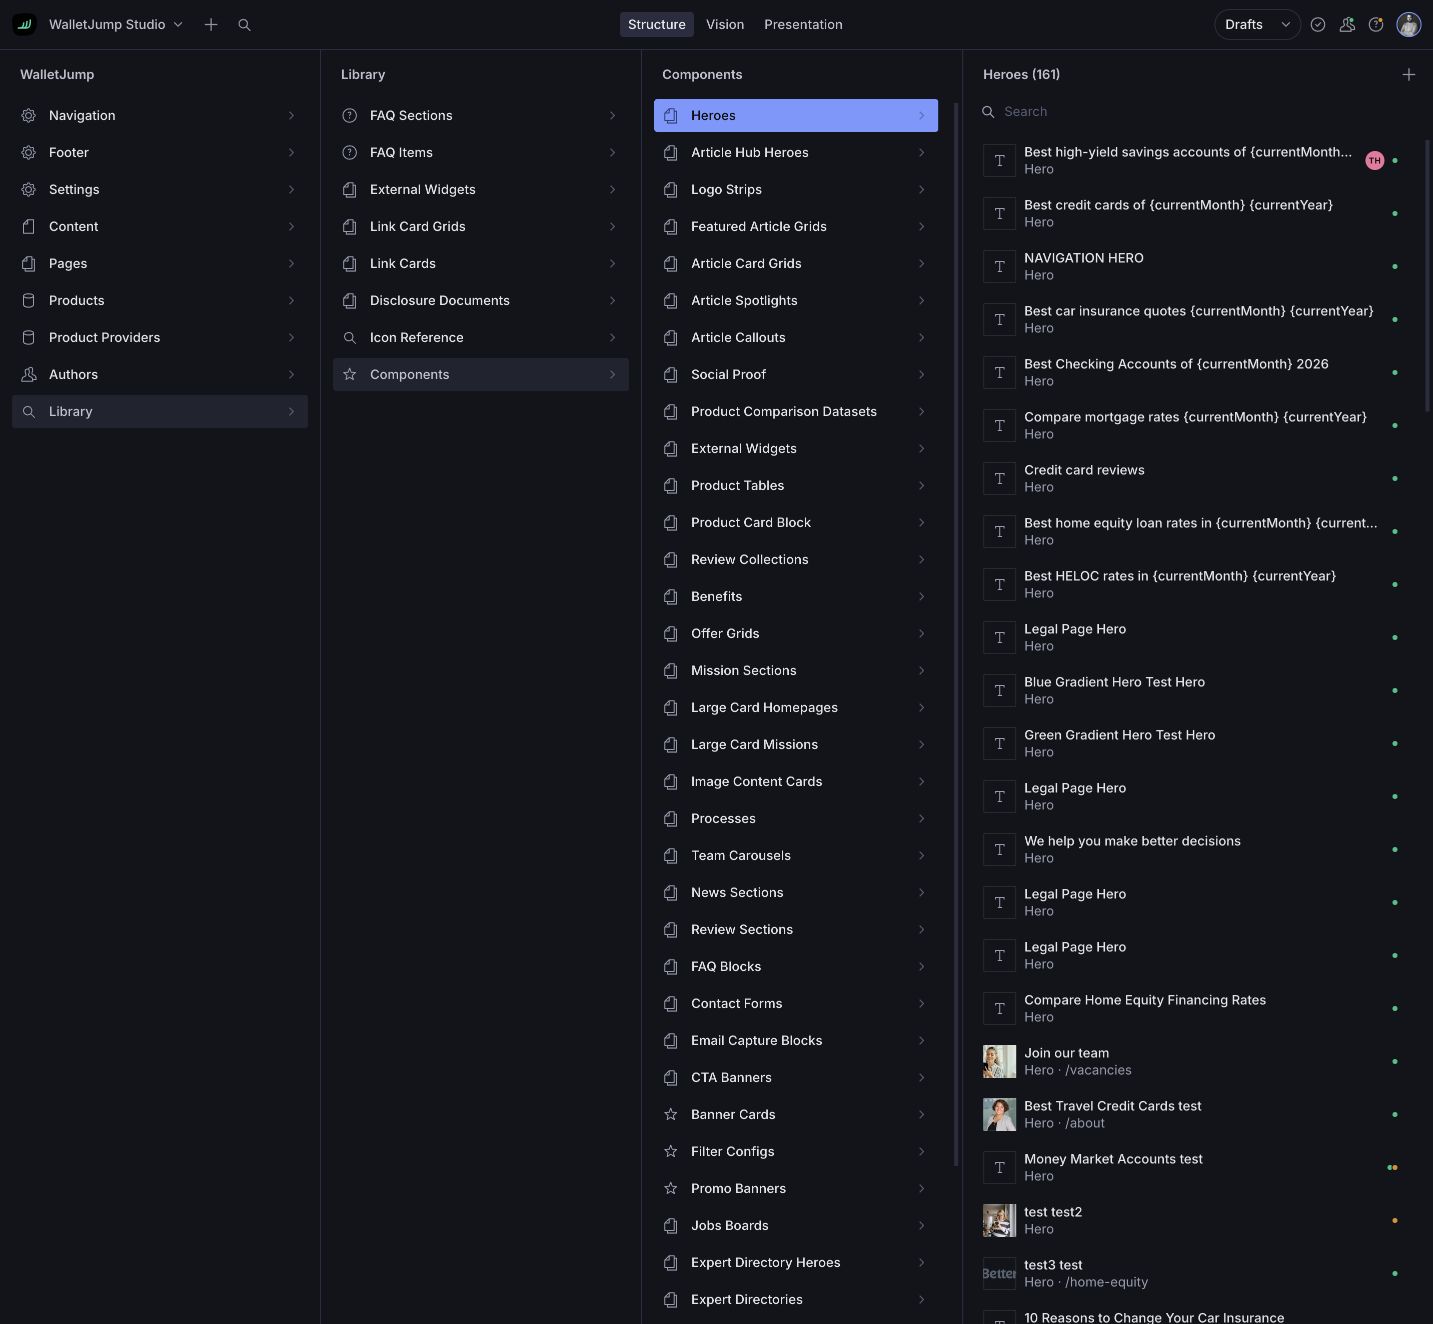
Task: Open the user avatar menu
Action: pyautogui.click(x=1409, y=24)
